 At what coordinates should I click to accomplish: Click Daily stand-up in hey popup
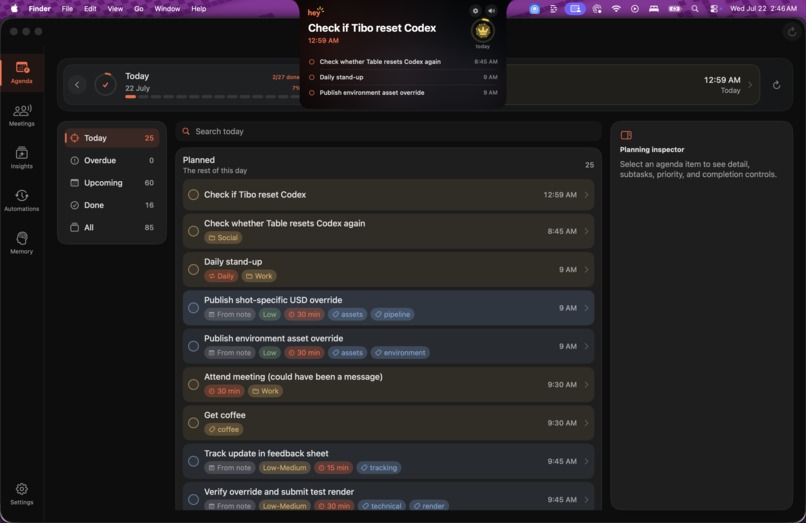[404, 77]
